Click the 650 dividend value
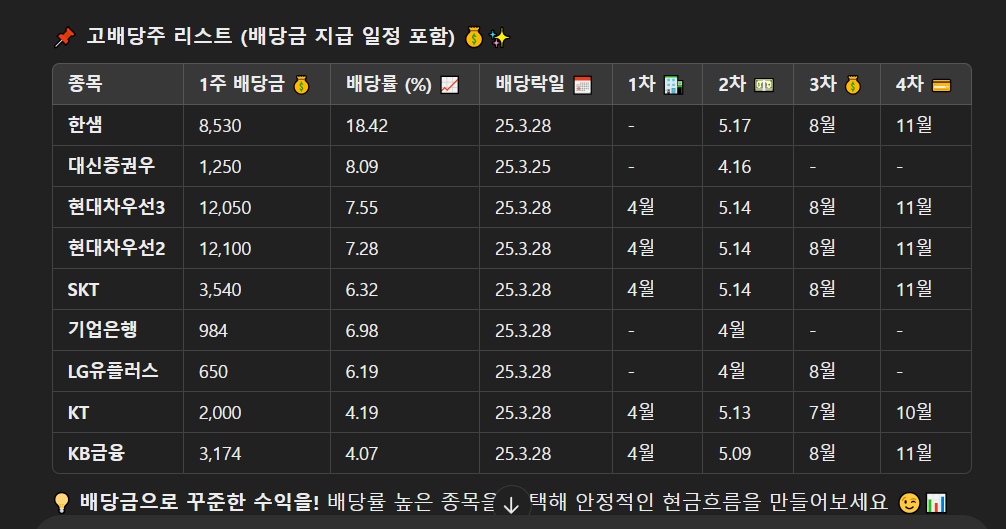 (x=213, y=372)
